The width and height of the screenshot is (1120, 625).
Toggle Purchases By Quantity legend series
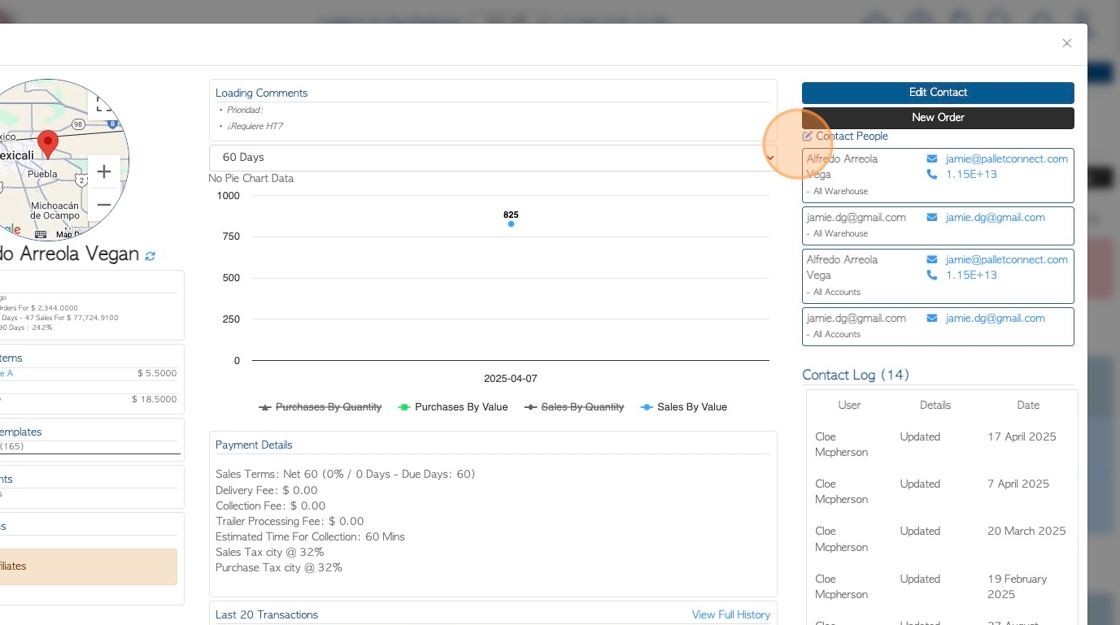coord(320,407)
